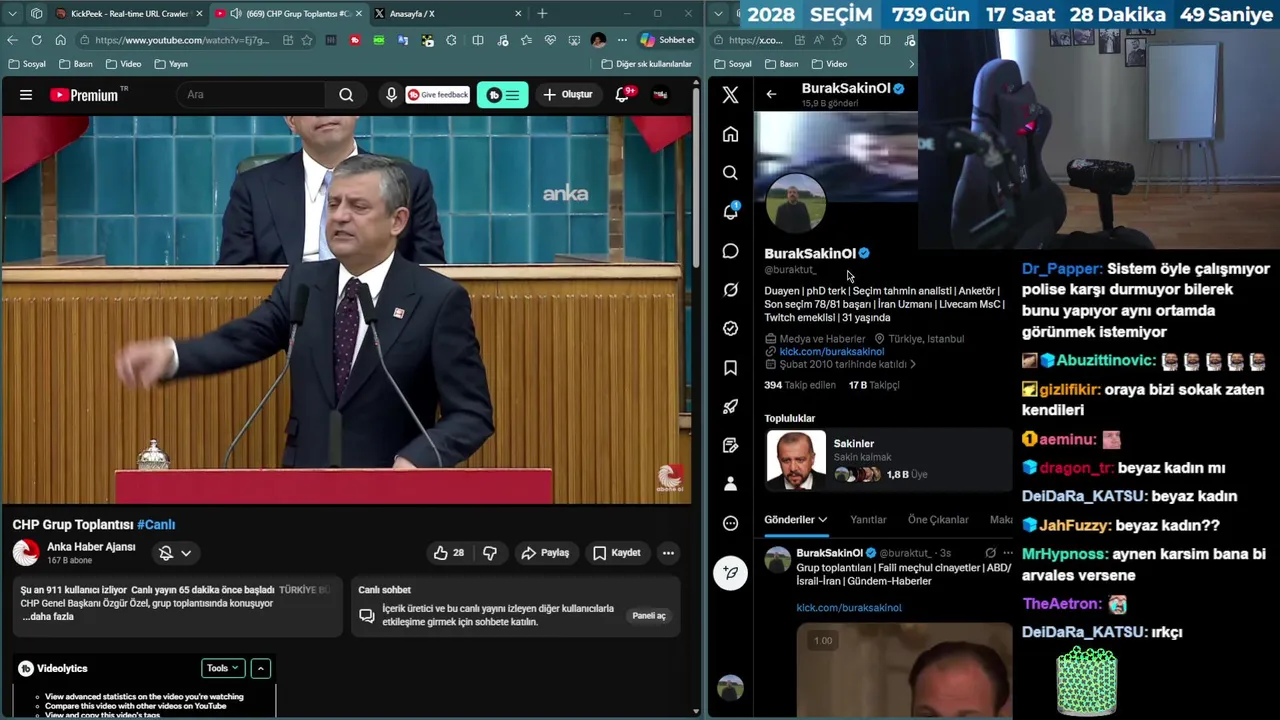Open the Yayın bookmarks folder
The height and width of the screenshot is (720, 1280).
click(171, 64)
